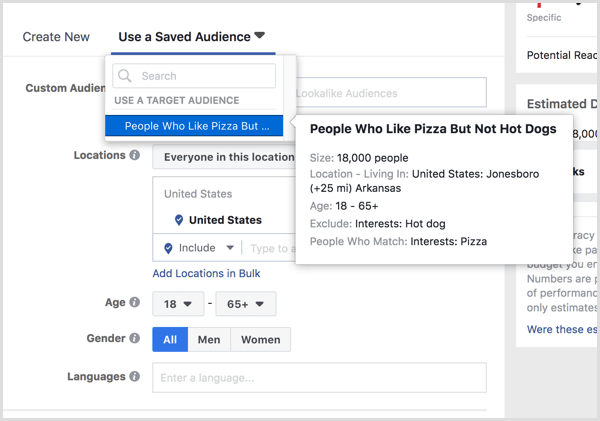The image size is (600, 421).
Task: Switch to Create New tab
Action: pos(56,37)
